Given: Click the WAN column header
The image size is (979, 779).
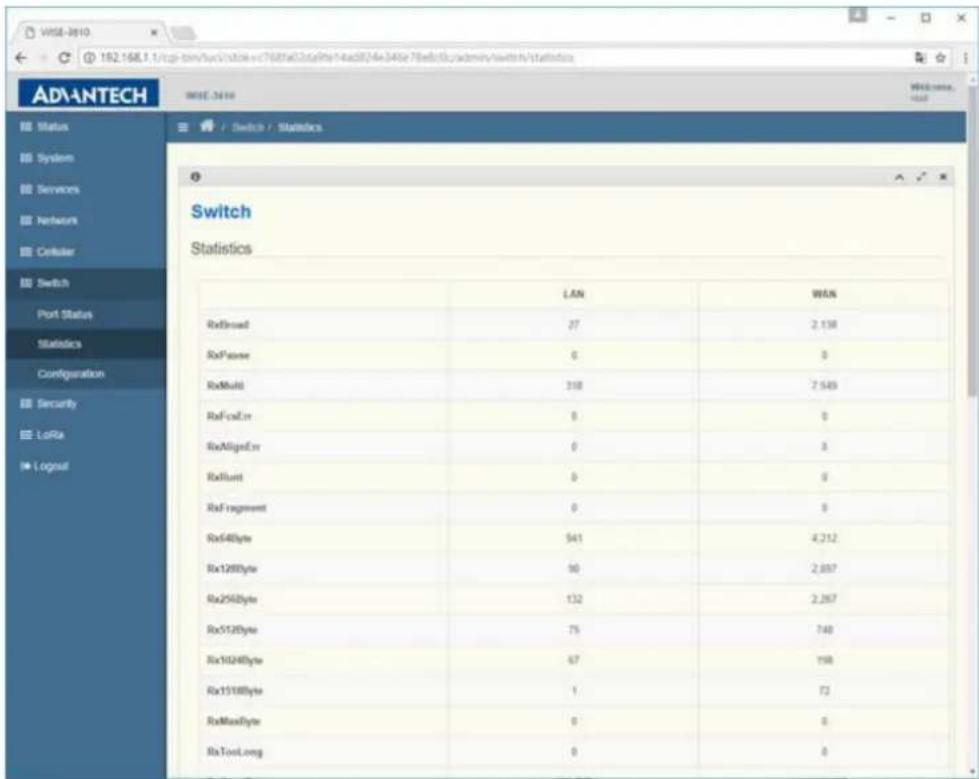Looking at the screenshot, I should [x=824, y=293].
